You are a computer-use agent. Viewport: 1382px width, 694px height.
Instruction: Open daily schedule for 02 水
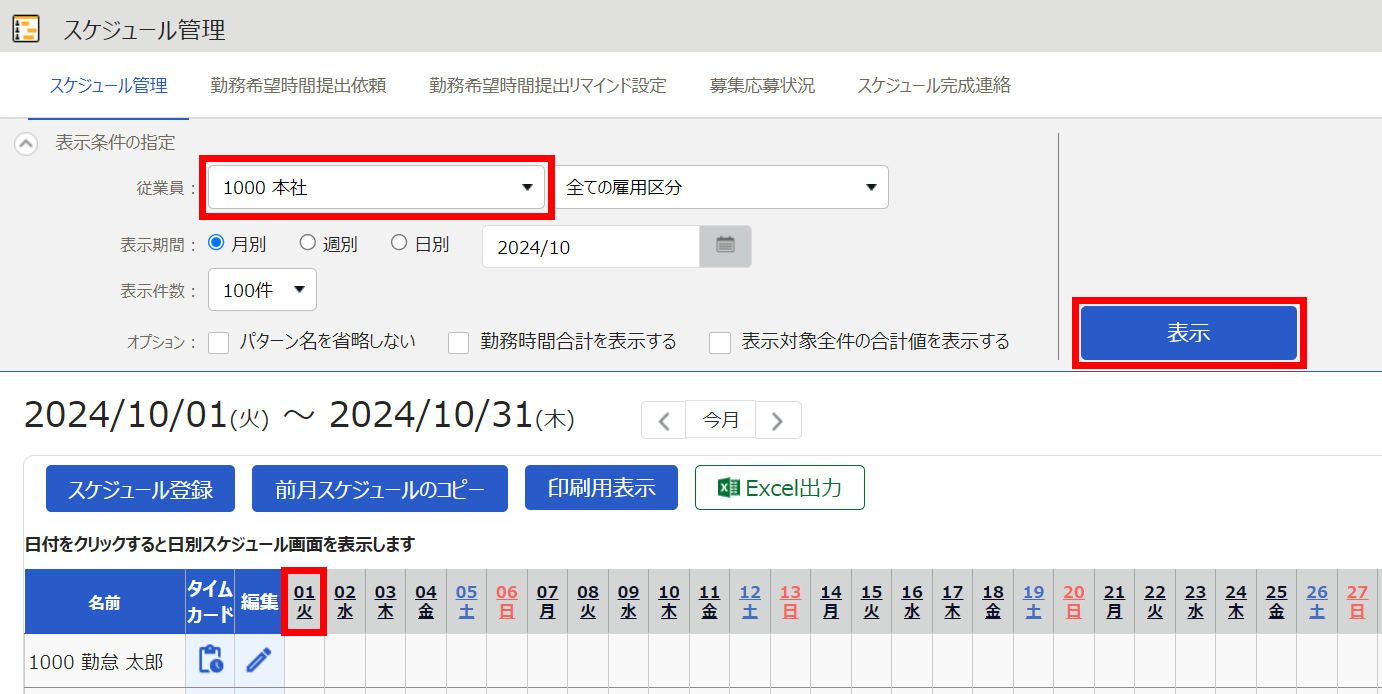pos(345,602)
